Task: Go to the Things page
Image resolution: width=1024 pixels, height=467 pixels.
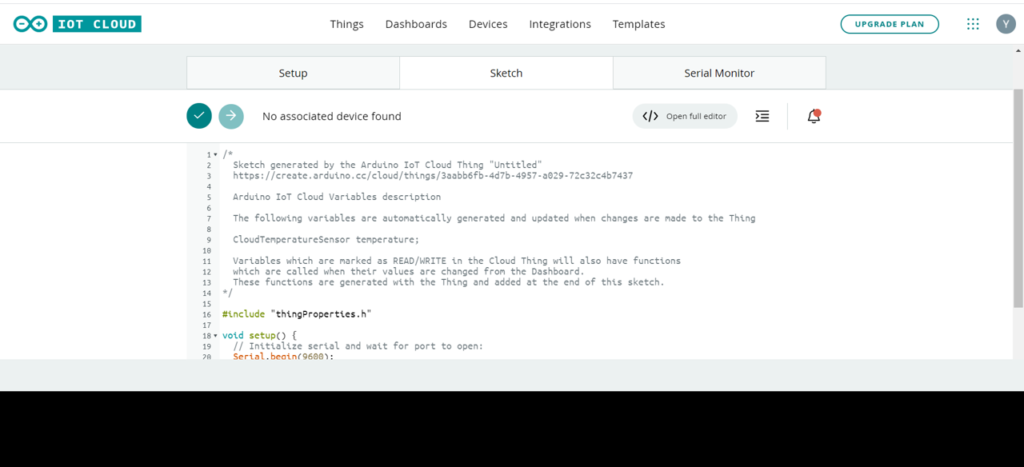Action: (347, 24)
